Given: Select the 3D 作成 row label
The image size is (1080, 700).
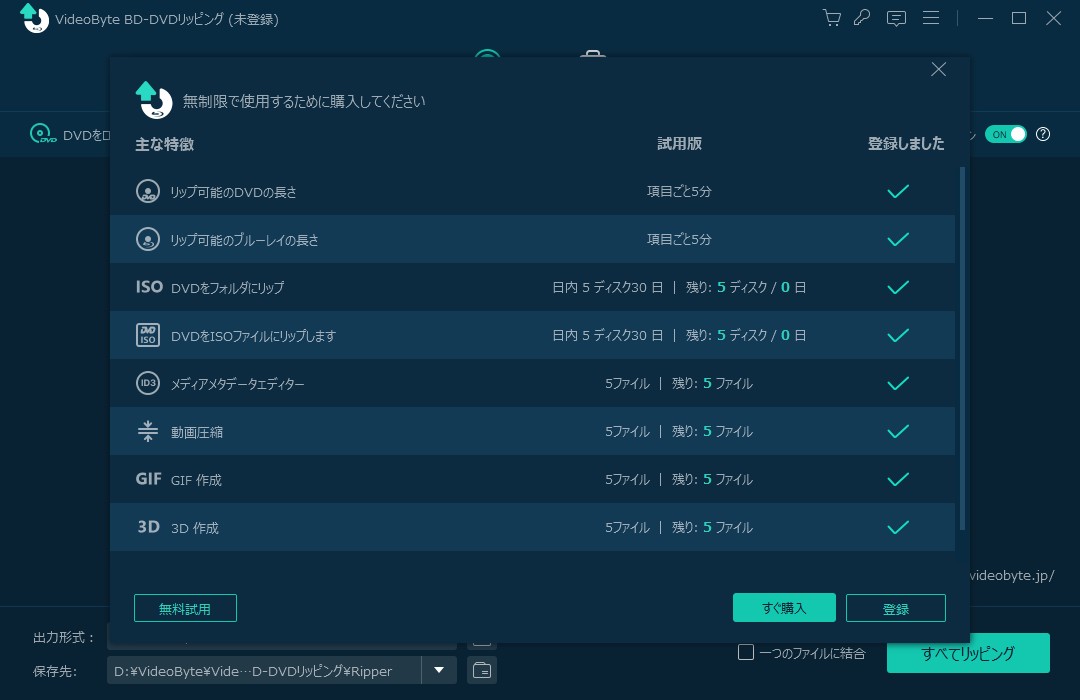Looking at the screenshot, I should pos(195,528).
